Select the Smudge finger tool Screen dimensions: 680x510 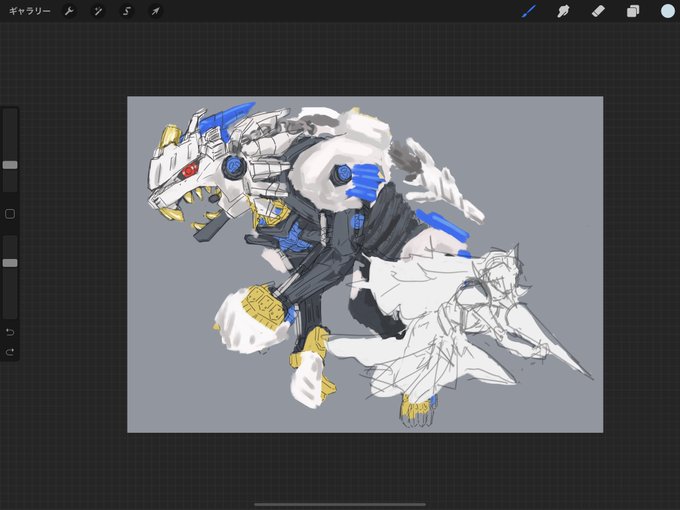(x=563, y=11)
